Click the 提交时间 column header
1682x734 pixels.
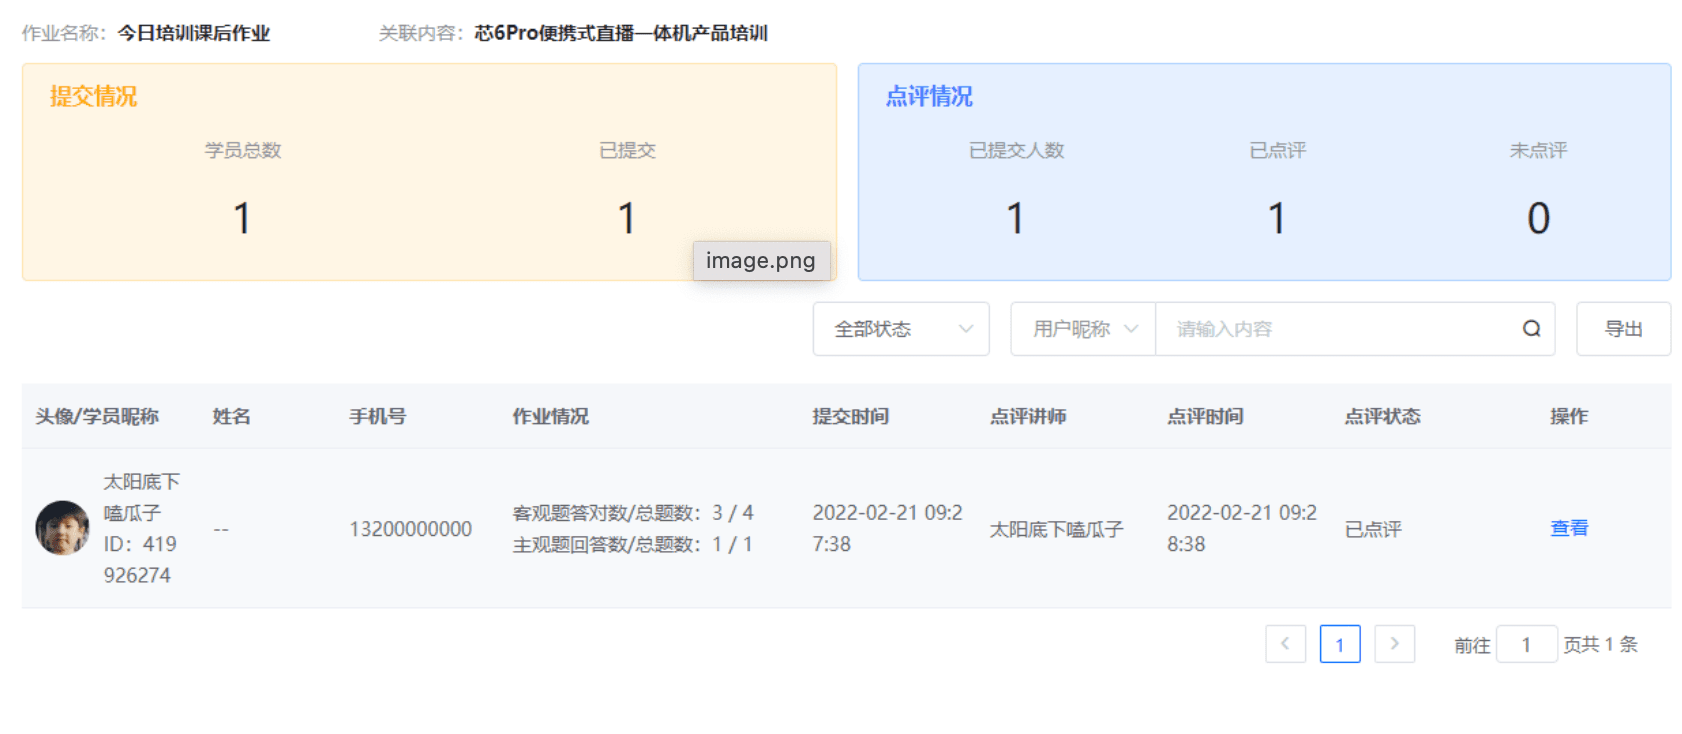click(850, 416)
